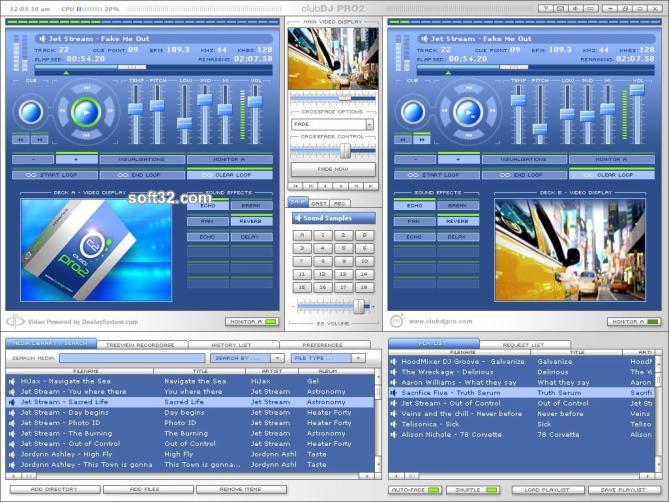Start playback with Deck A's play button
This screenshot has height=502, width=669.
click(x=86, y=113)
